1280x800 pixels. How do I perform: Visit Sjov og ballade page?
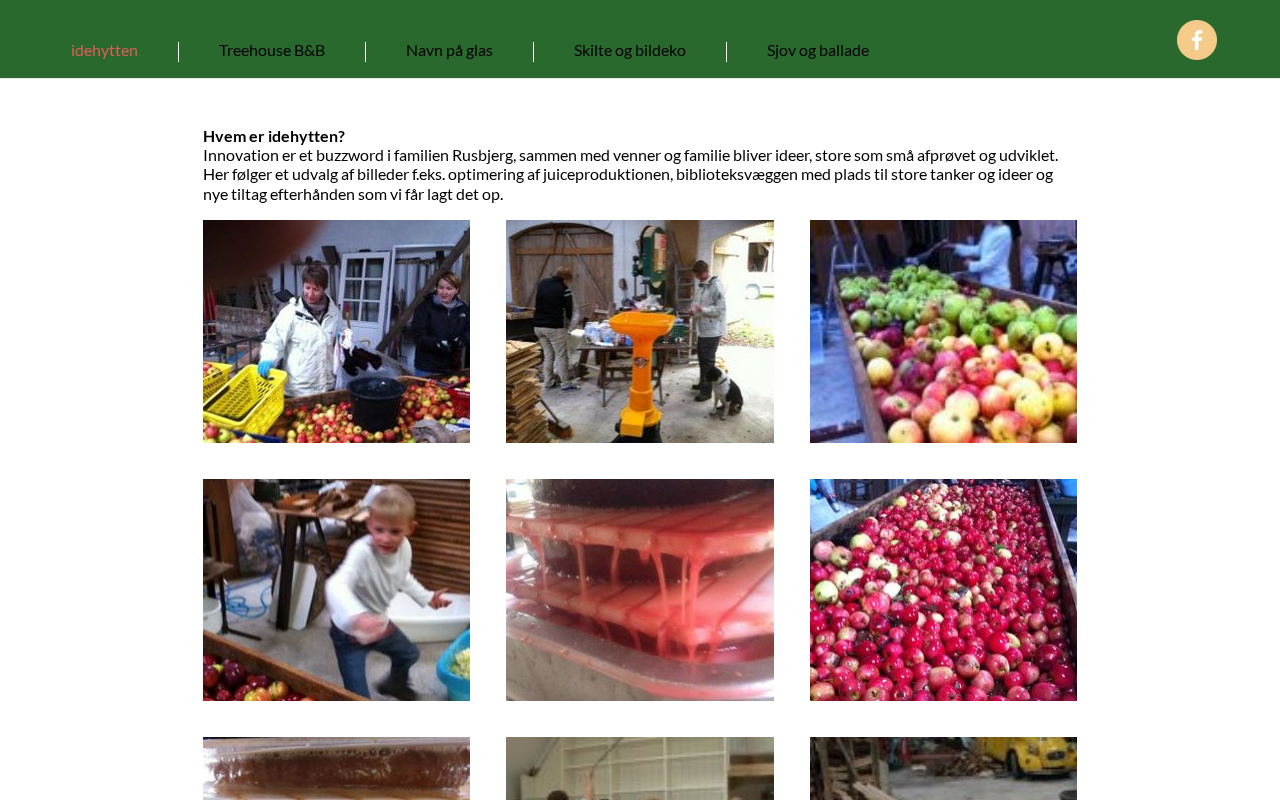coord(818,50)
